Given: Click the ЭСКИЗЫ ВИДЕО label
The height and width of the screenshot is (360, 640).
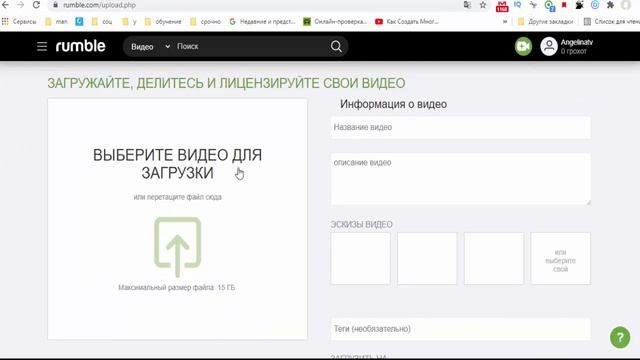Looking at the screenshot, I should point(362,224).
